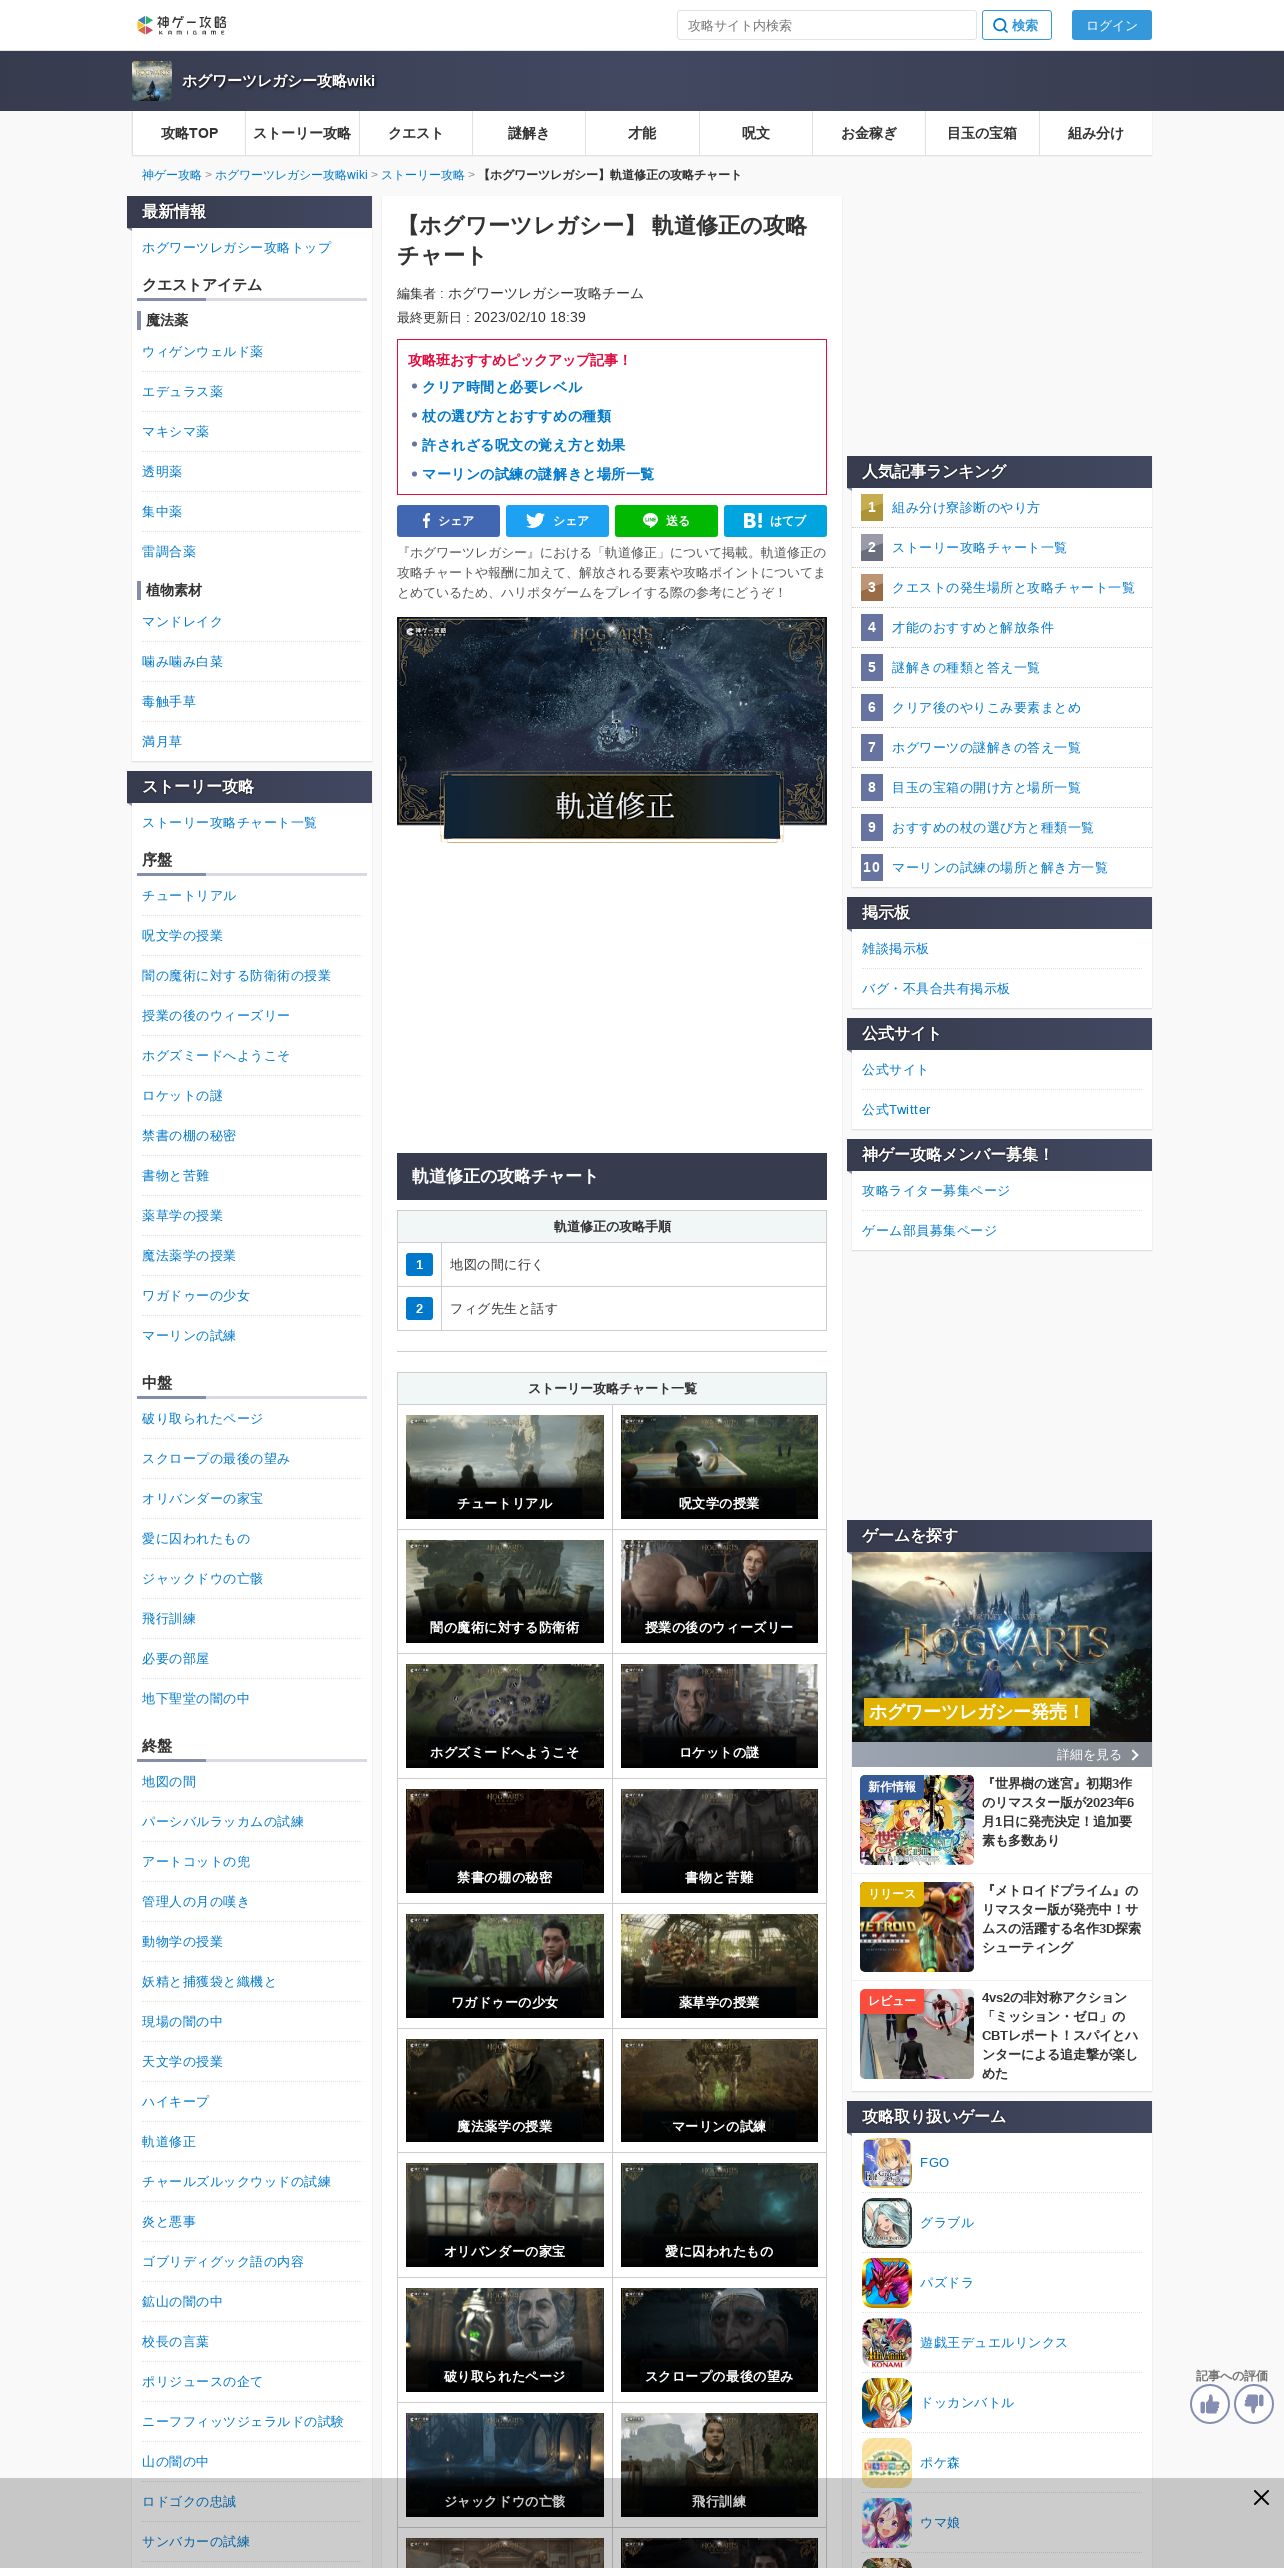Open 破り取られたページ sidebar link
Image resolution: width=1284 pixels, height=2568 pixels.
tap(202, 1419)
